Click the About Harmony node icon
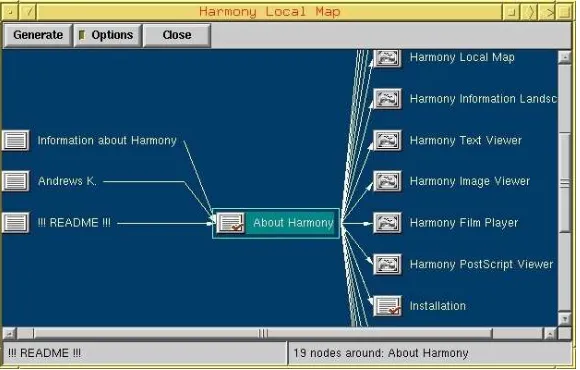580x370 pixels. tap(231, 223)
